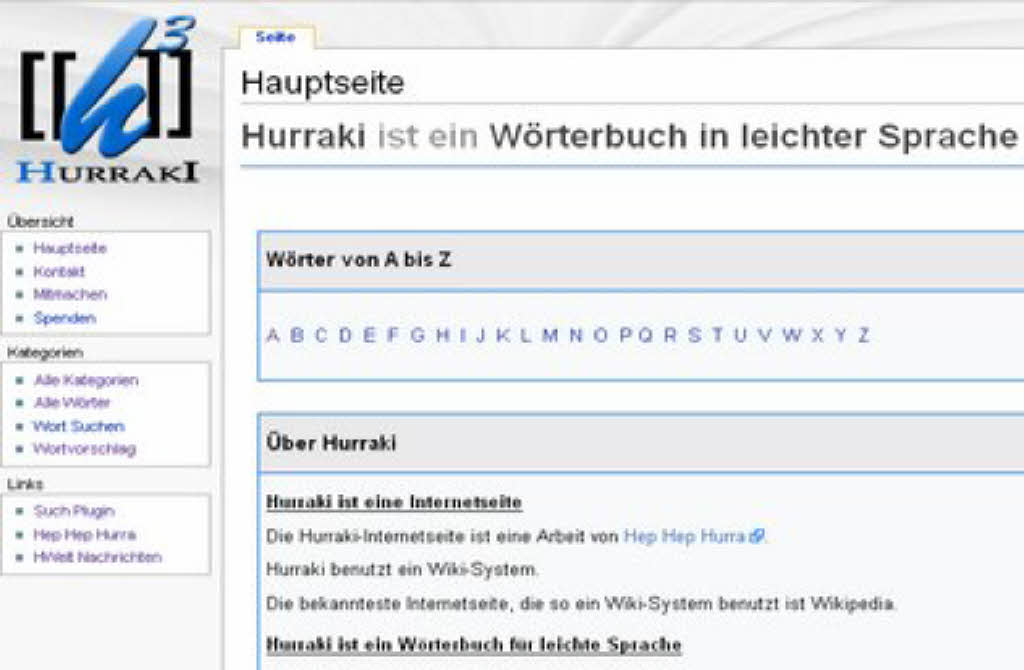This screenshot has width=1024, height=670.
Task: Switch to the Seite tab
Action: [x=275, y=37]
